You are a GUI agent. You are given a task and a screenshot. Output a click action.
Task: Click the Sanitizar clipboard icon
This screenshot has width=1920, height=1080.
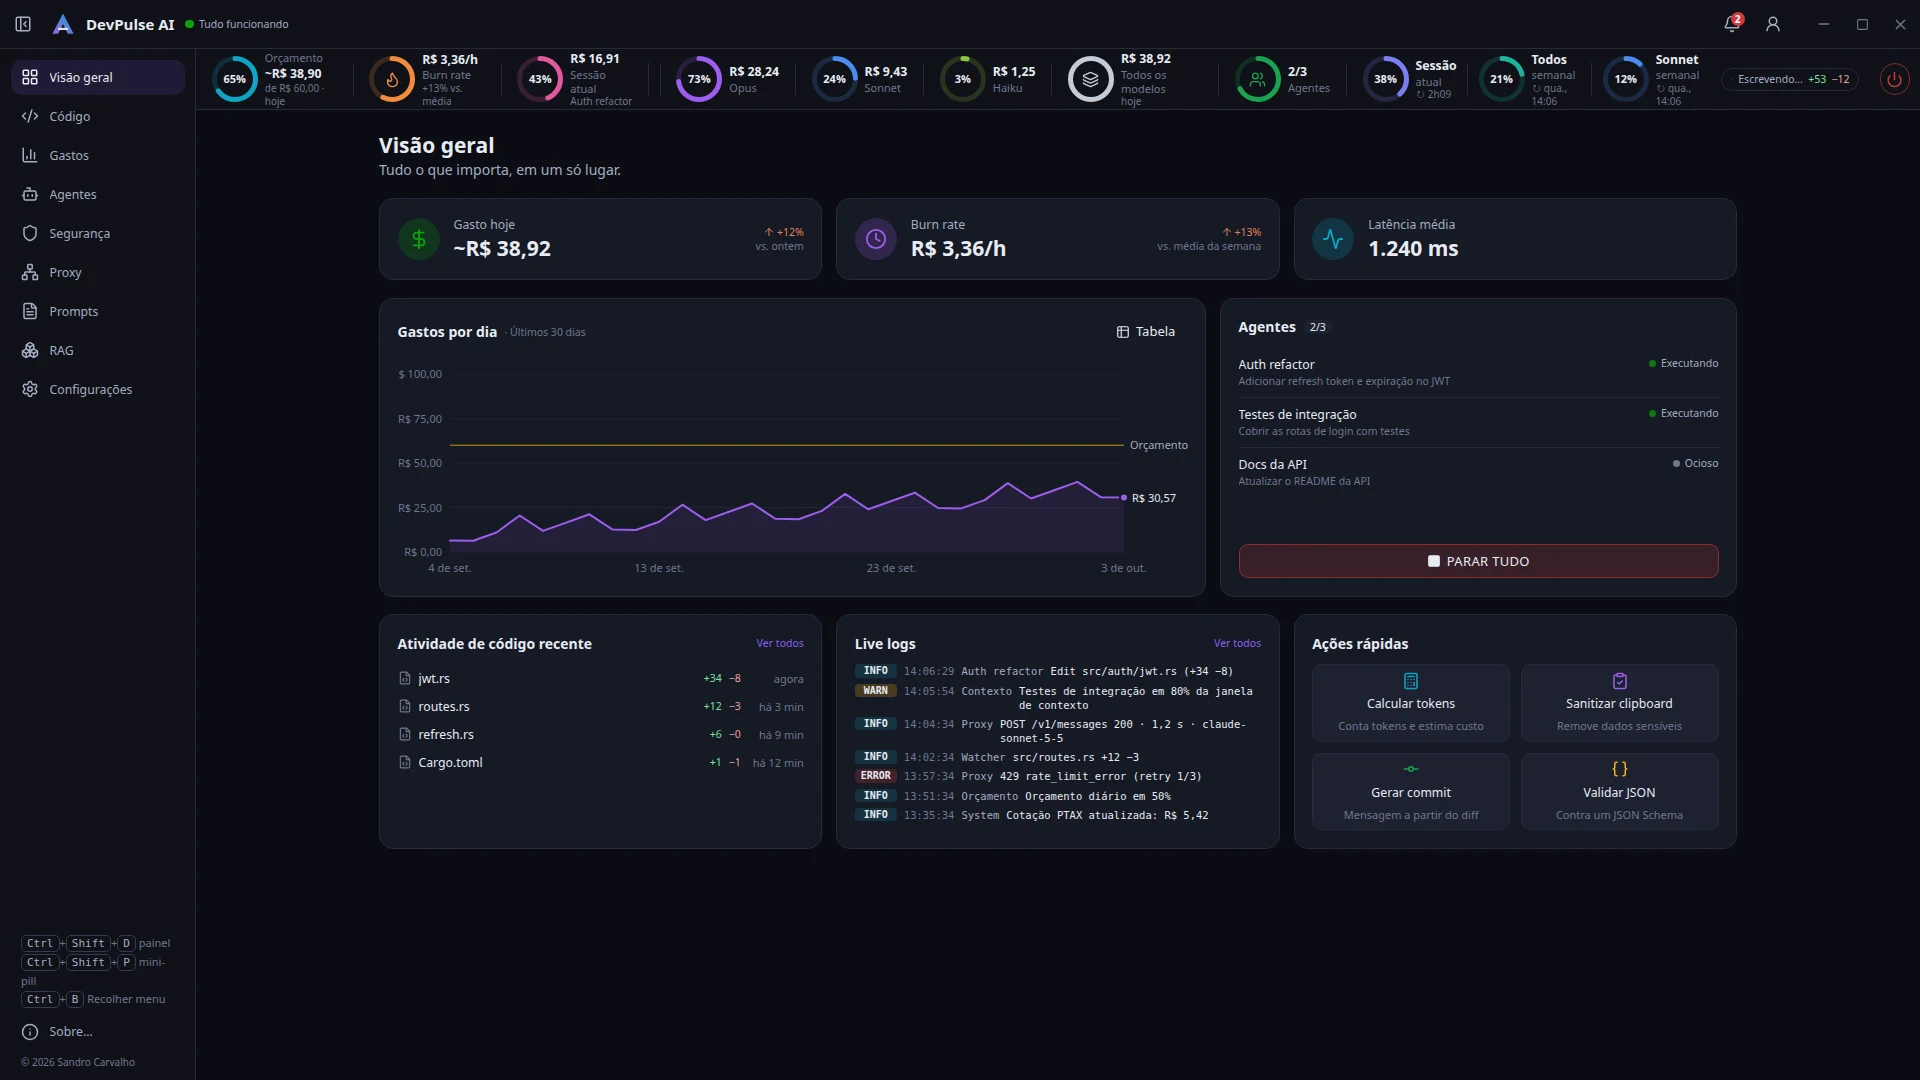[x=1620, y=681]
